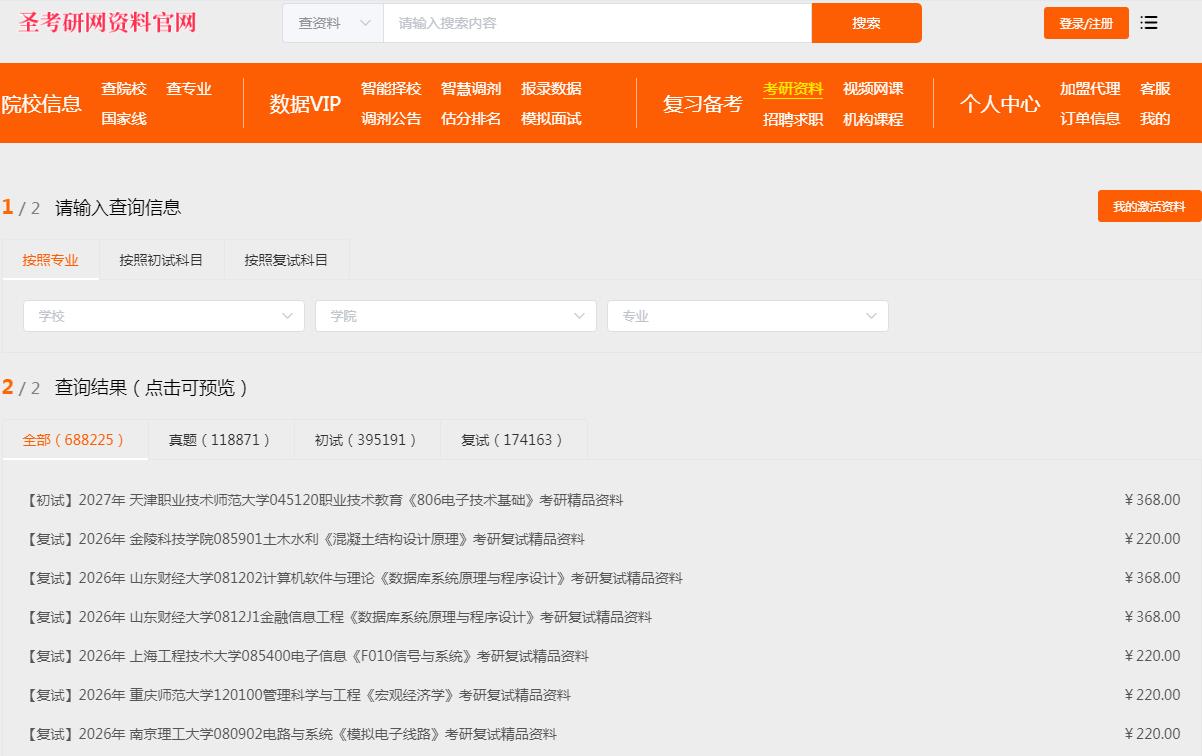
Task: Open 查院校 in the navigation
Action: 124,88
